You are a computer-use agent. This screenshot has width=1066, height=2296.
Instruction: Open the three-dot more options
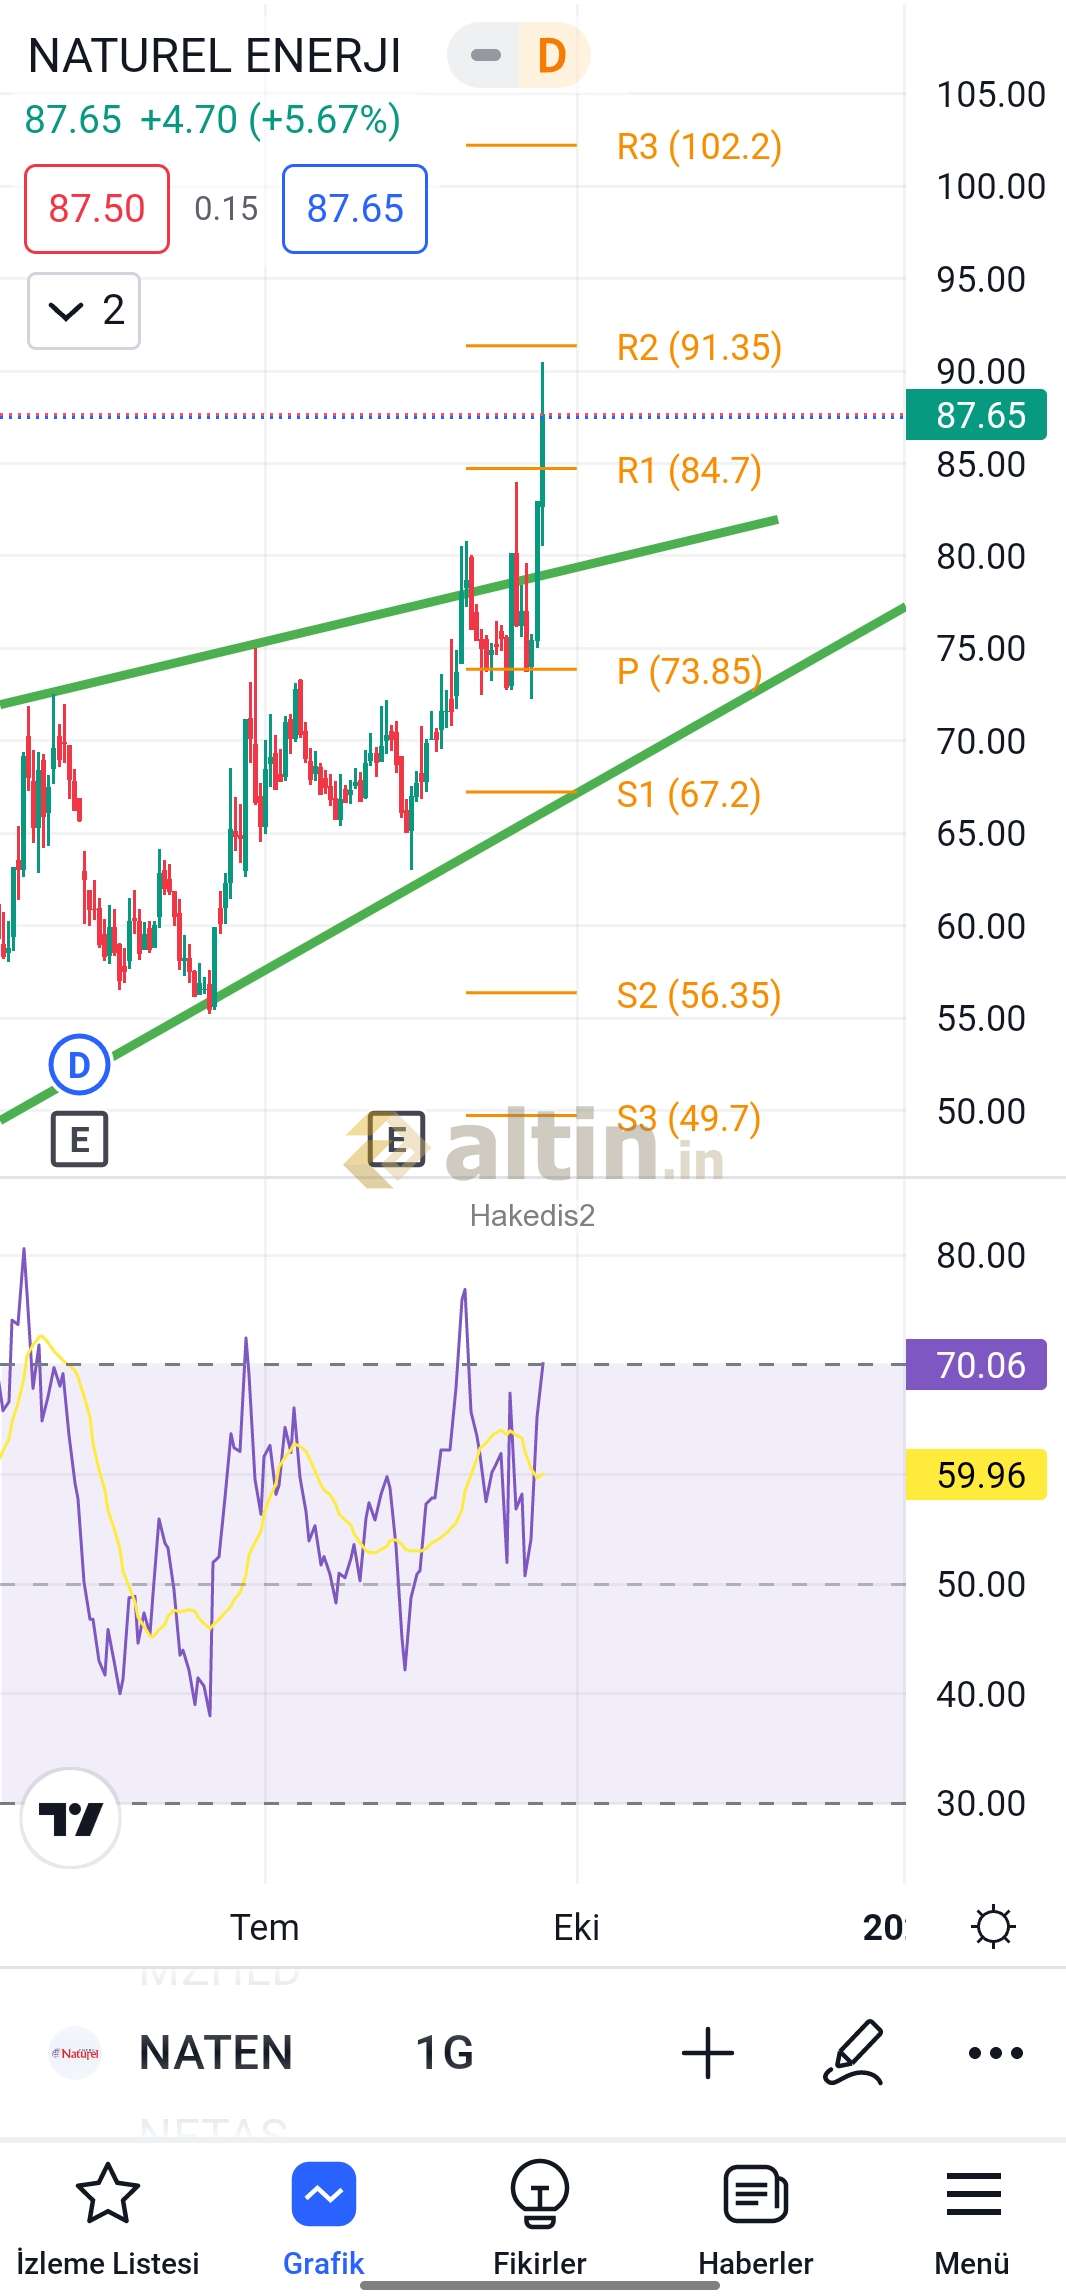click(x=995, y=2053)
